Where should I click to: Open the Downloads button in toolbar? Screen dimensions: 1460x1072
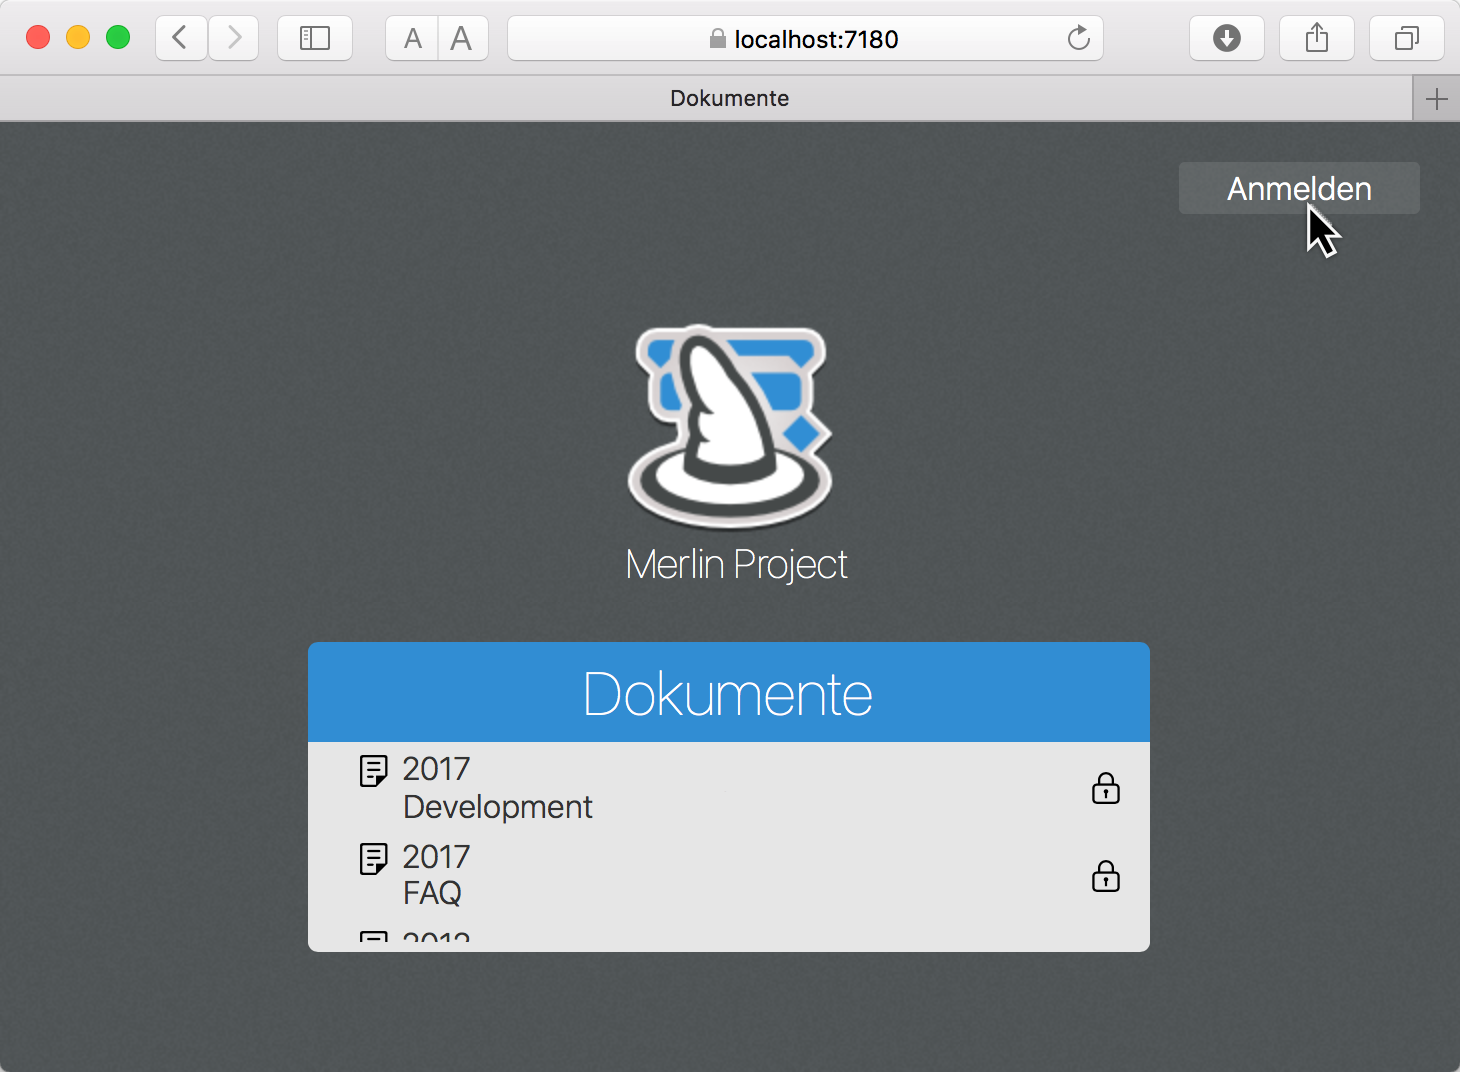(x=1227, y=38)
